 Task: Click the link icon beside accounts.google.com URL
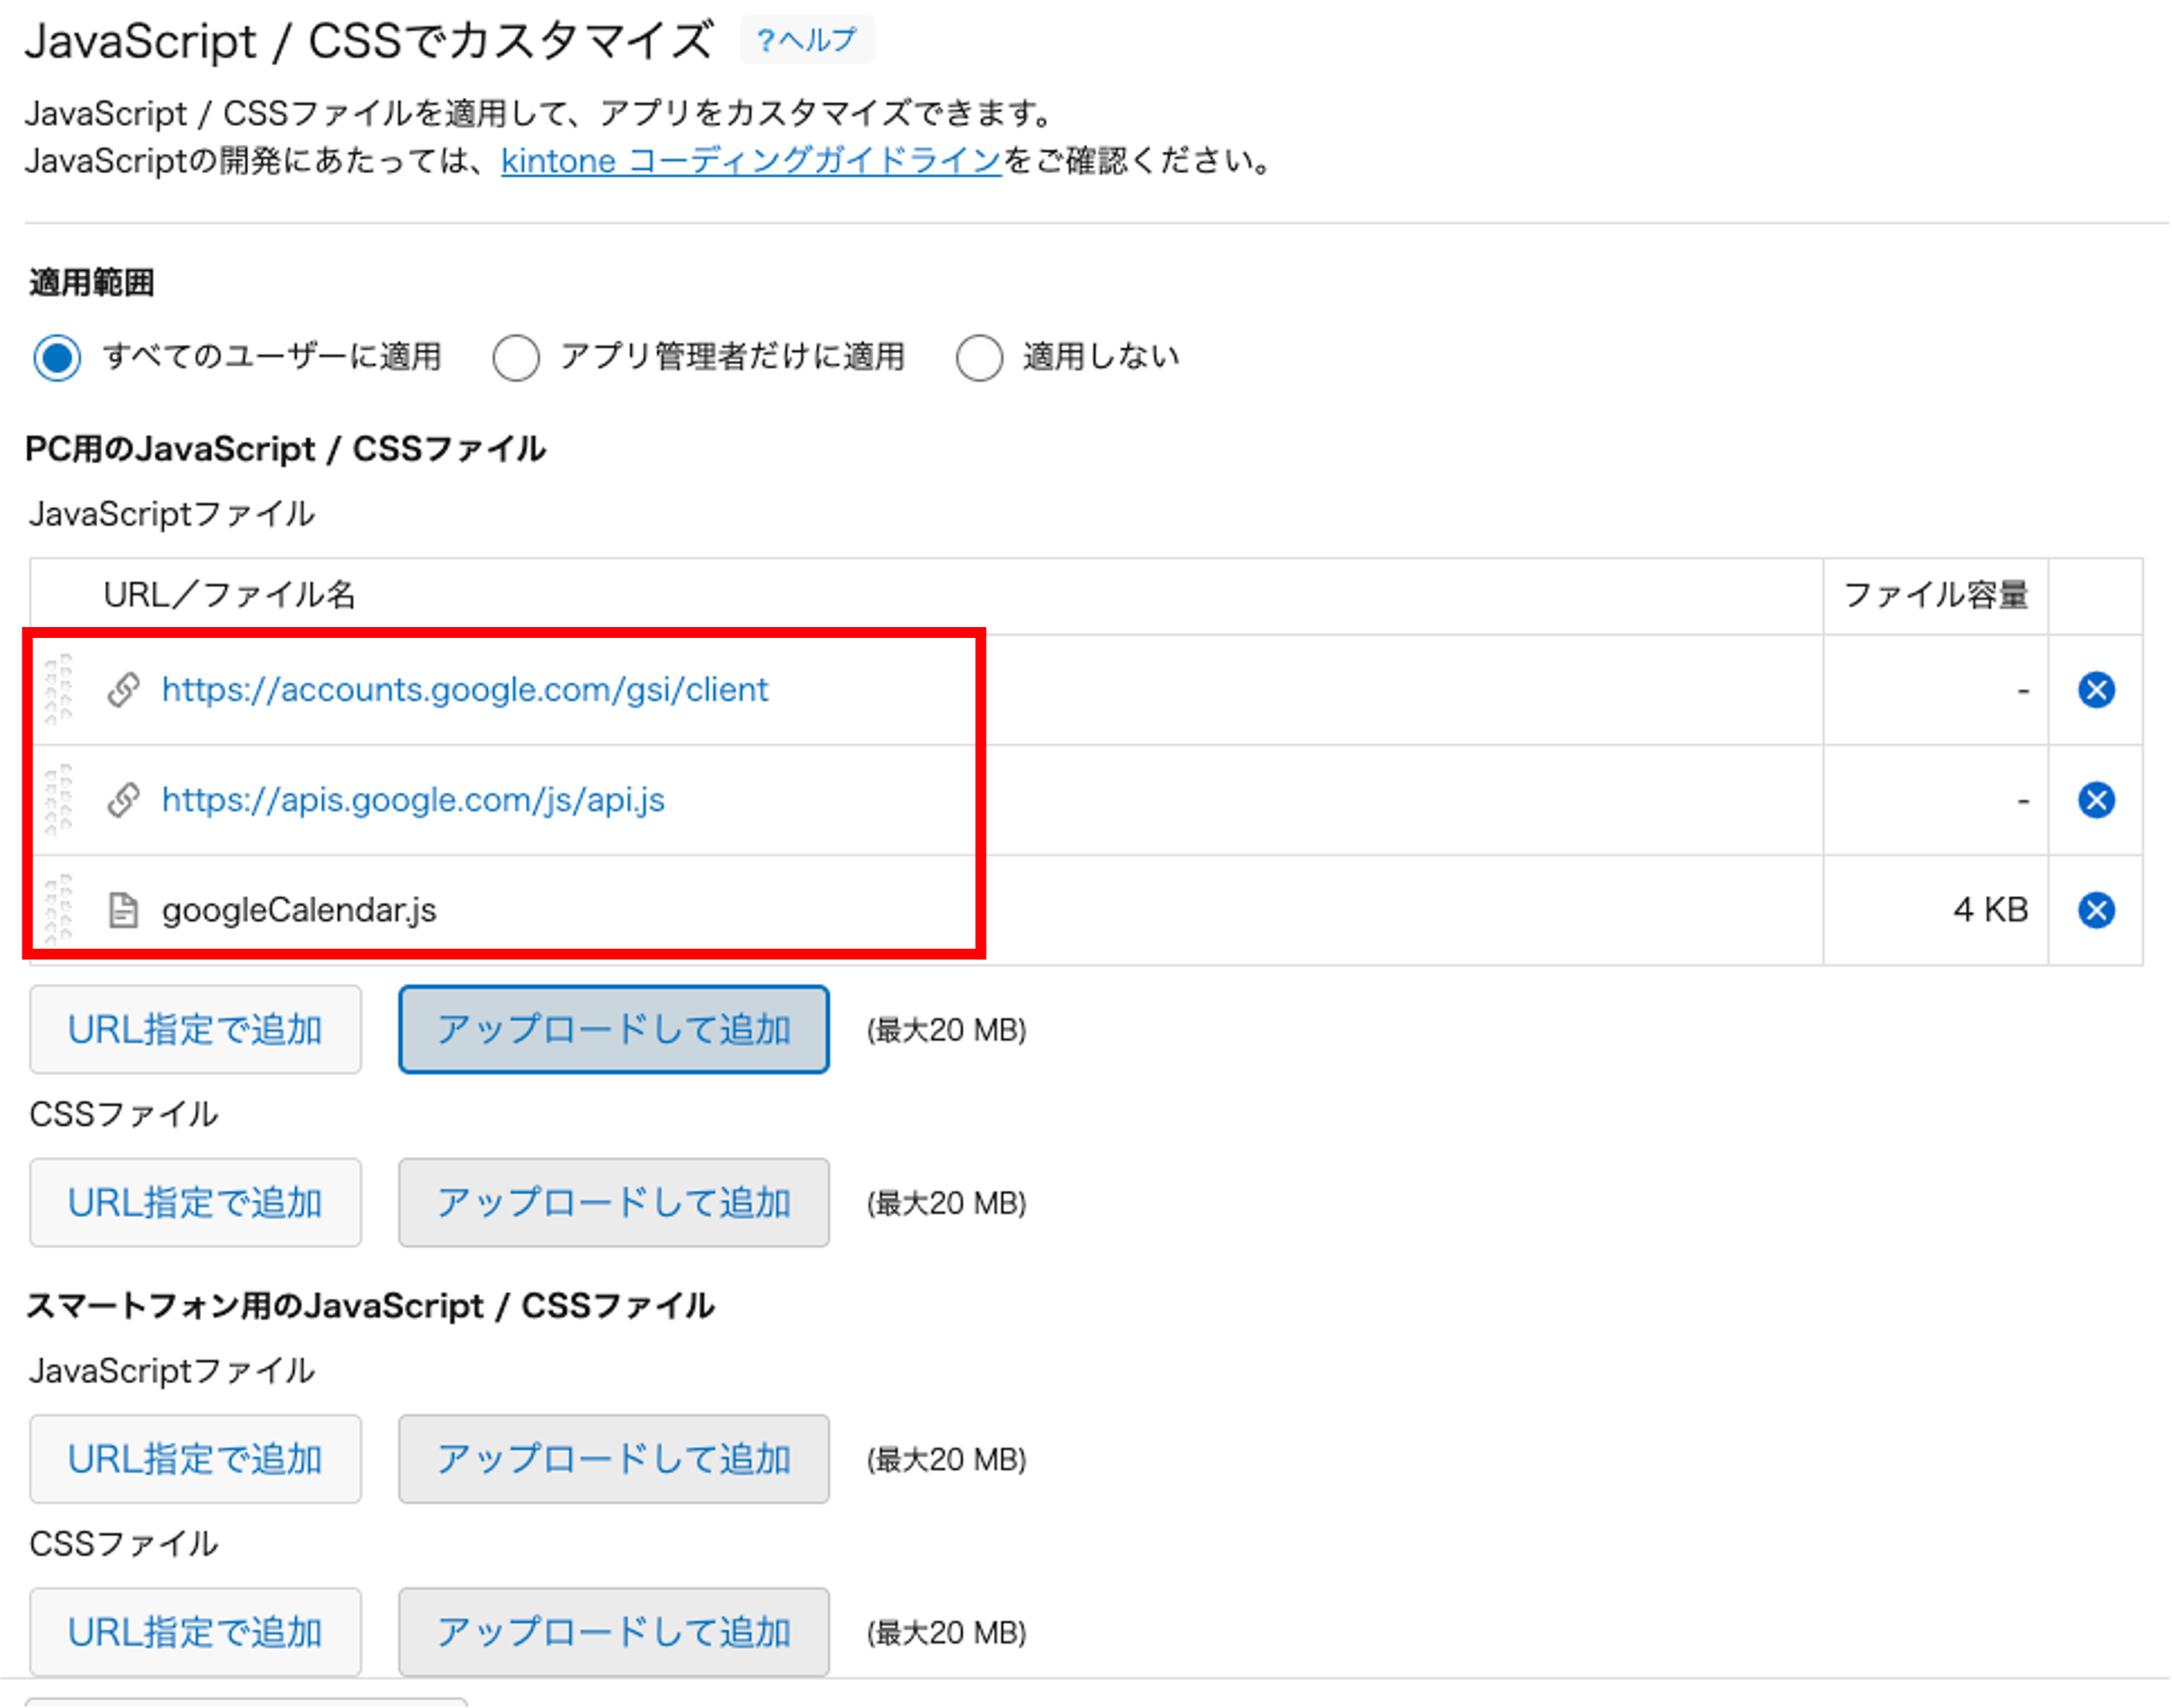click(x=123, y=690)
